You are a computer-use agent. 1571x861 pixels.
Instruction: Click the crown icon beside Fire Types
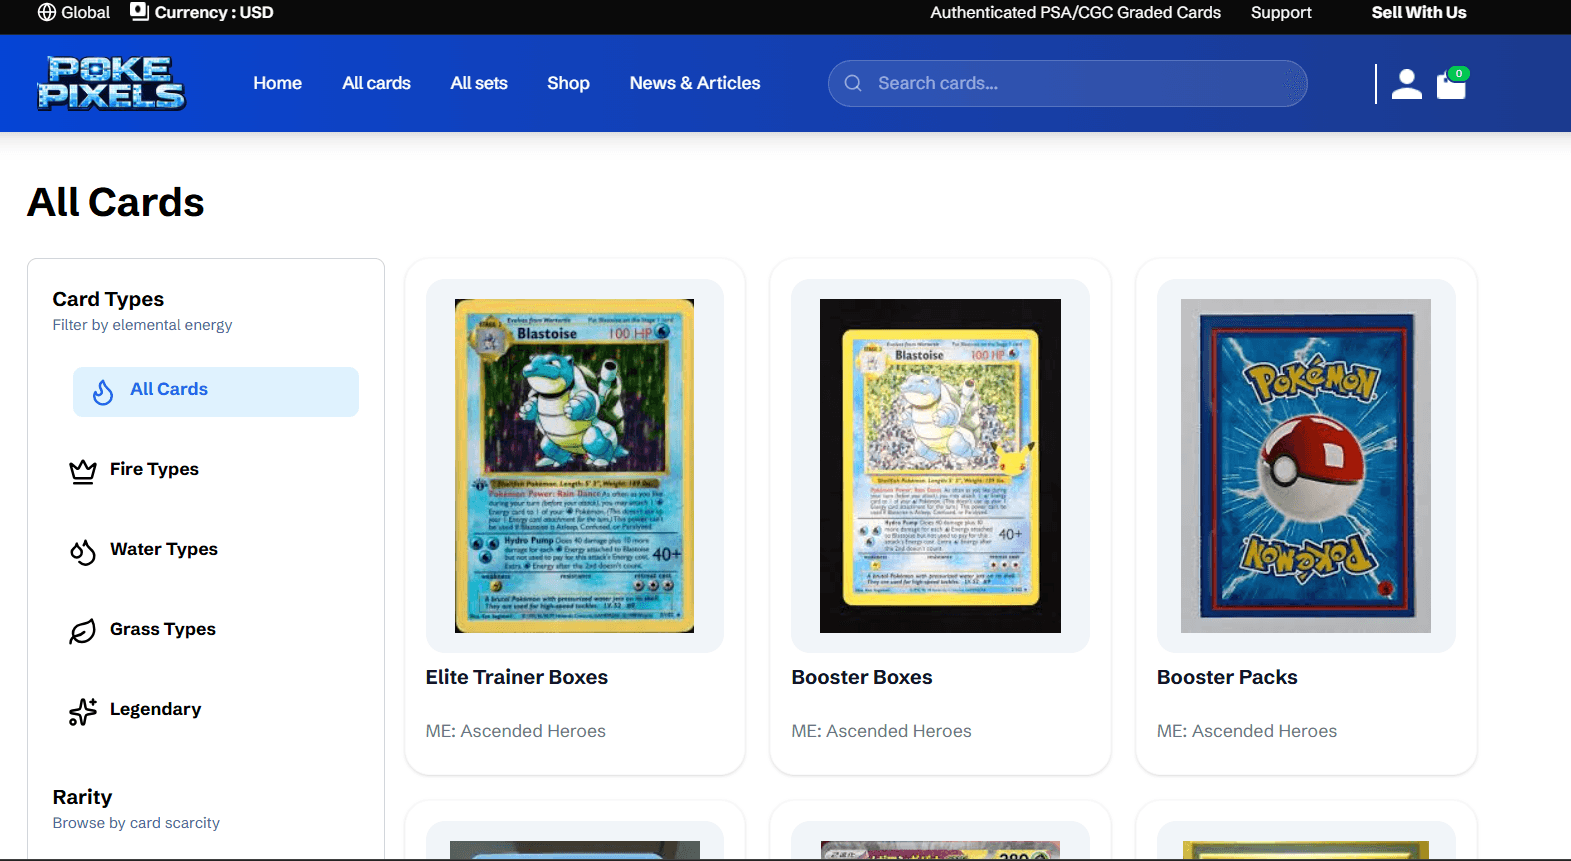pos(83,471)
